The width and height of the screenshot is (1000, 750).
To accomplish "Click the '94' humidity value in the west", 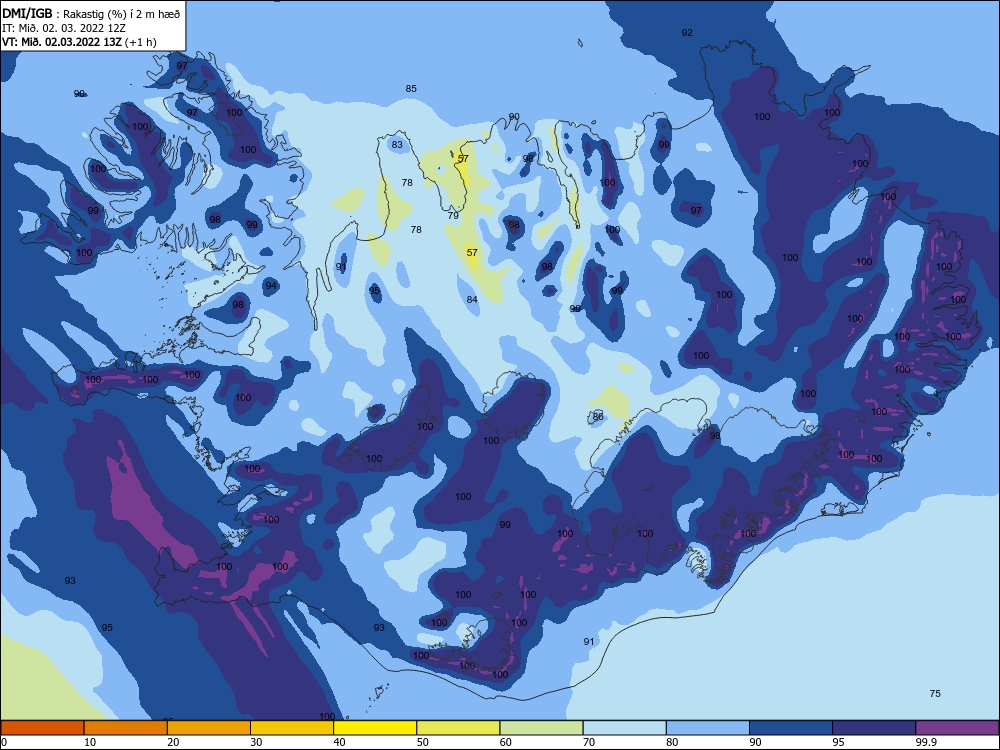I will point(272,286).
